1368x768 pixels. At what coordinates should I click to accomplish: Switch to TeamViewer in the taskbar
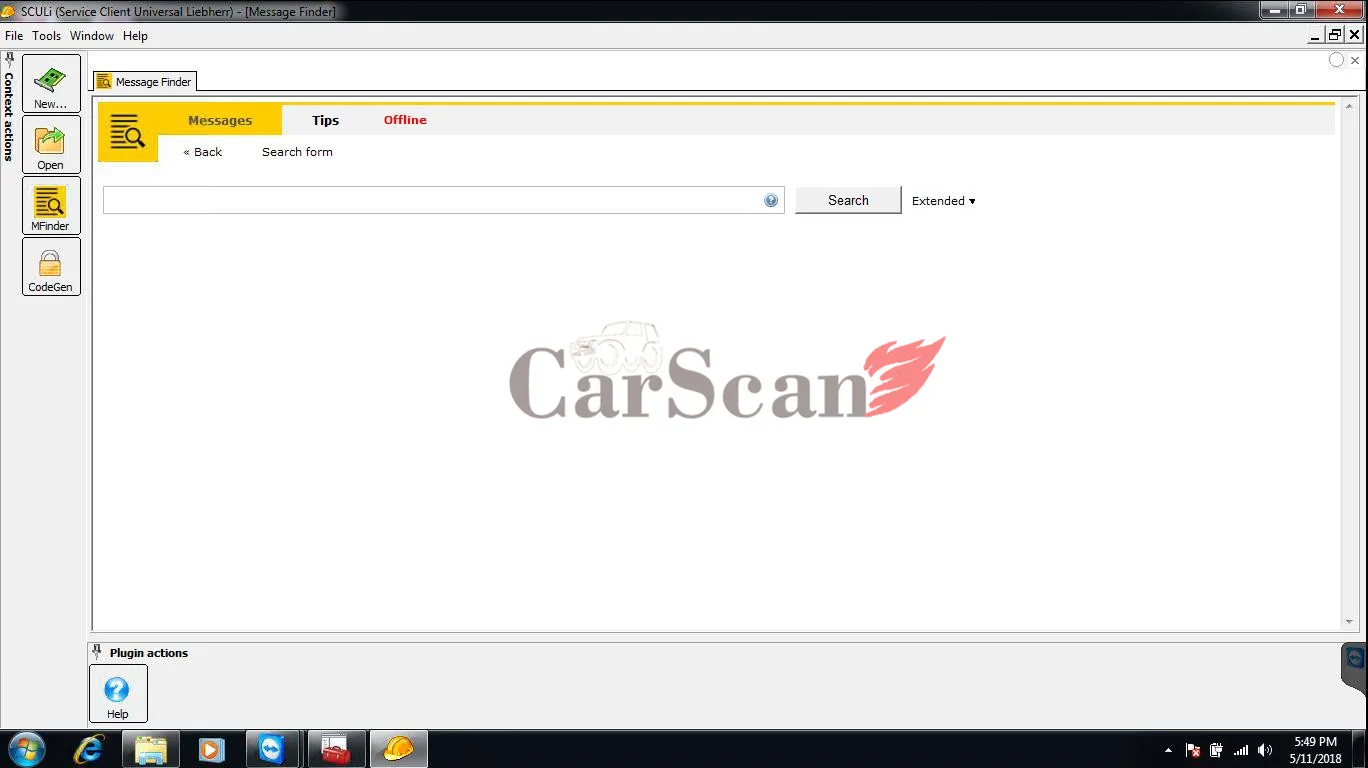[x=272, y=749]
